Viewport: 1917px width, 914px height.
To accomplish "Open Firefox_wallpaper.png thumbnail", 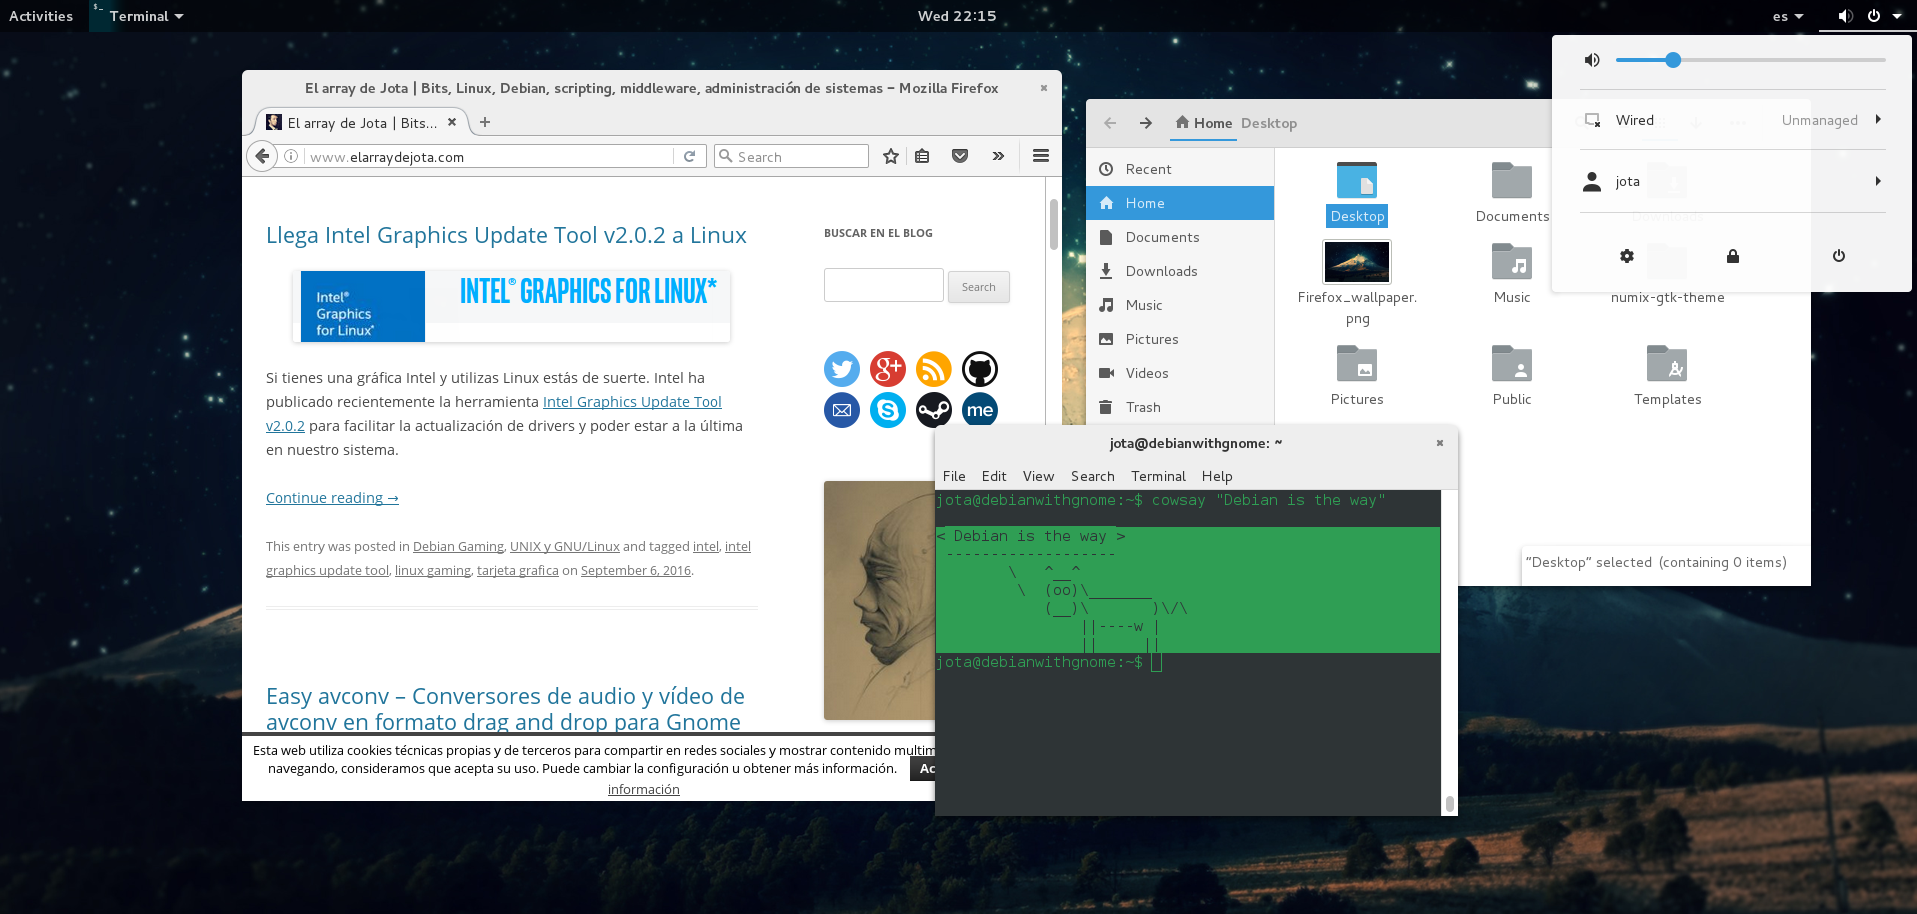I will [x=1357, y=262].
